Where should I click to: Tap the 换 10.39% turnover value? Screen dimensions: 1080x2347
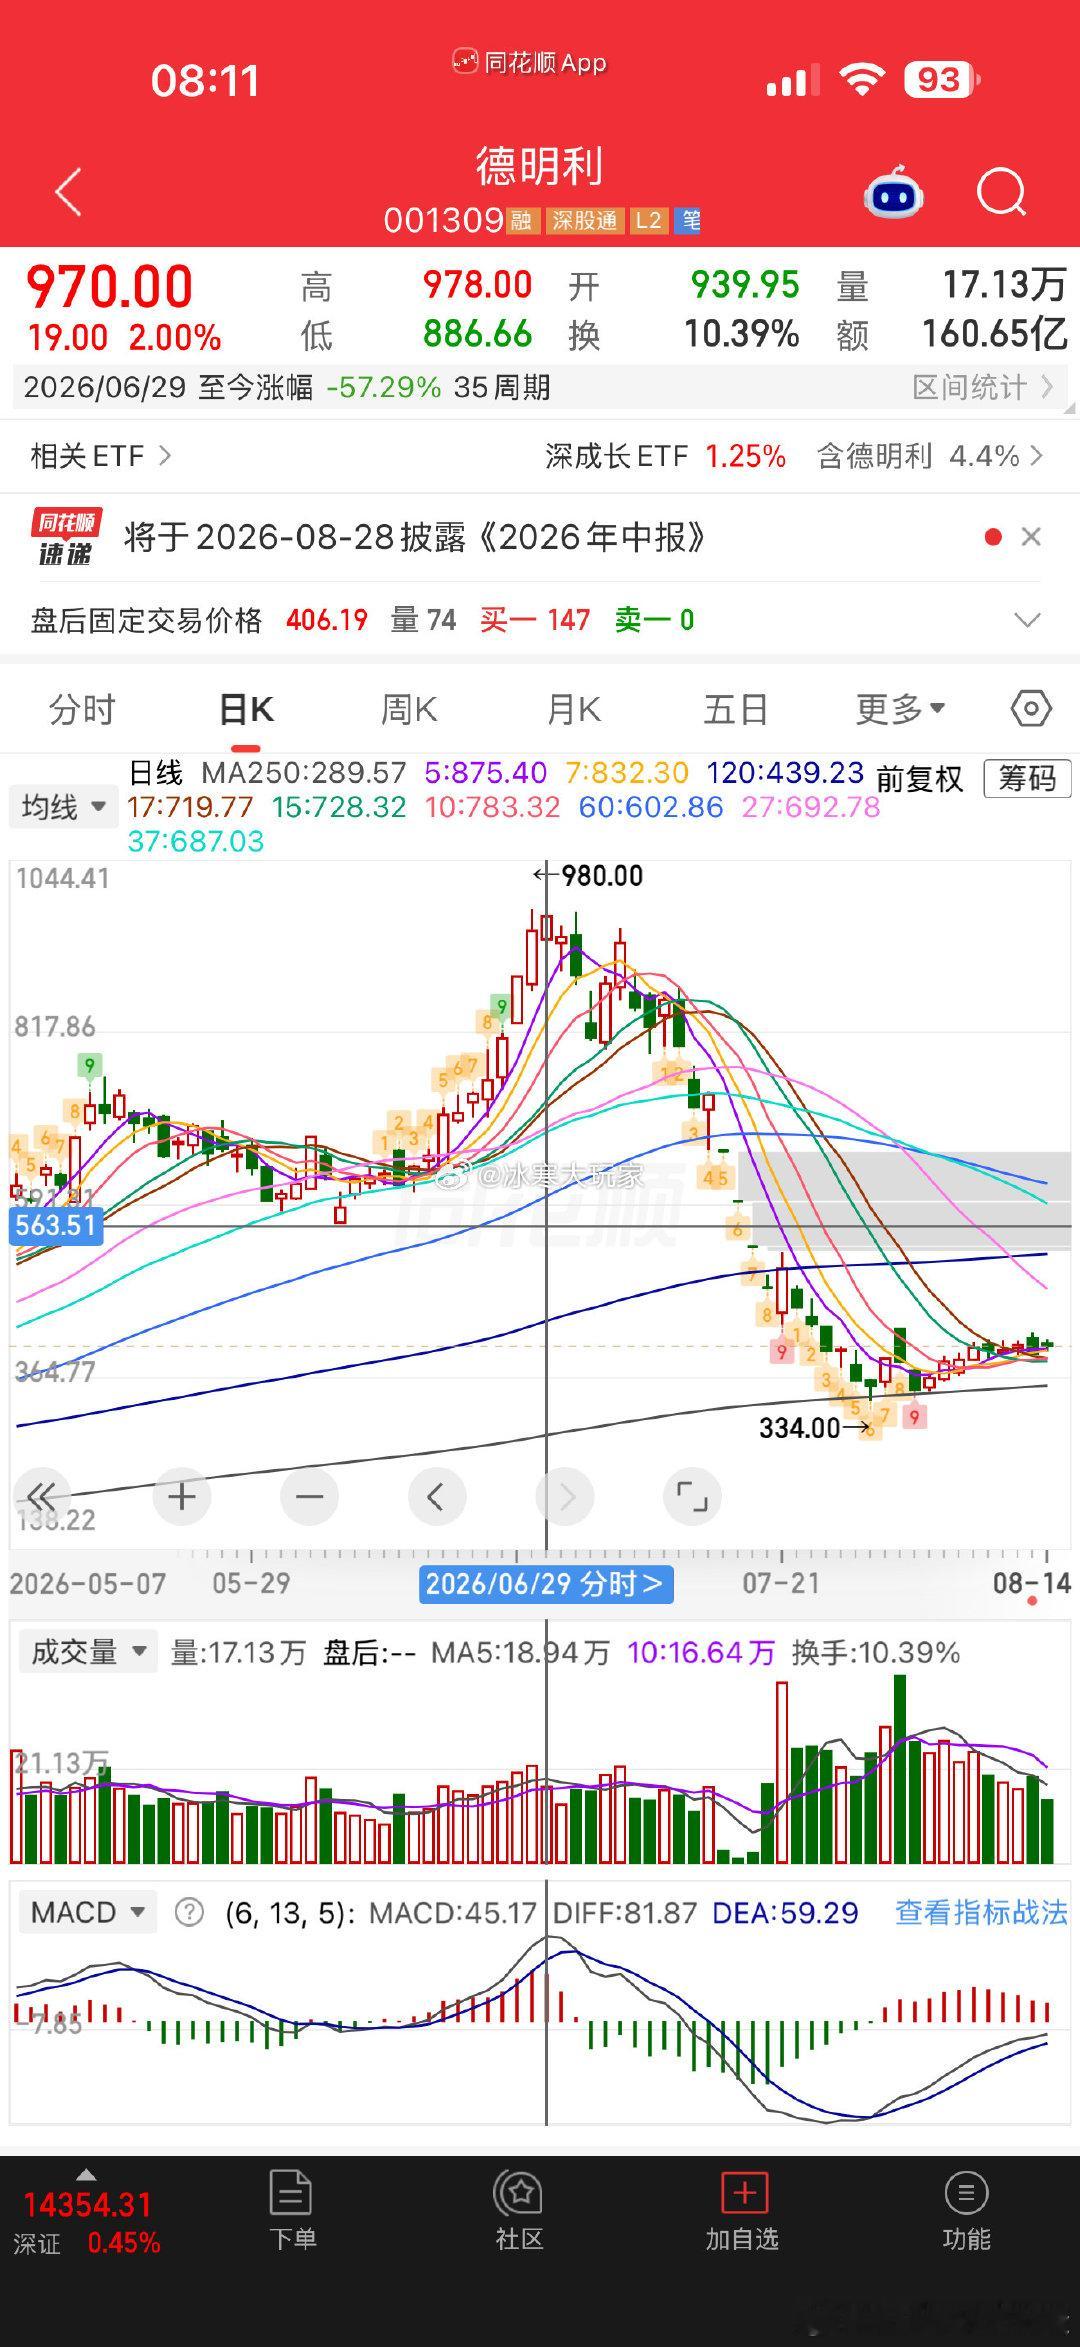pyautogui.click(x=741, y=334)
